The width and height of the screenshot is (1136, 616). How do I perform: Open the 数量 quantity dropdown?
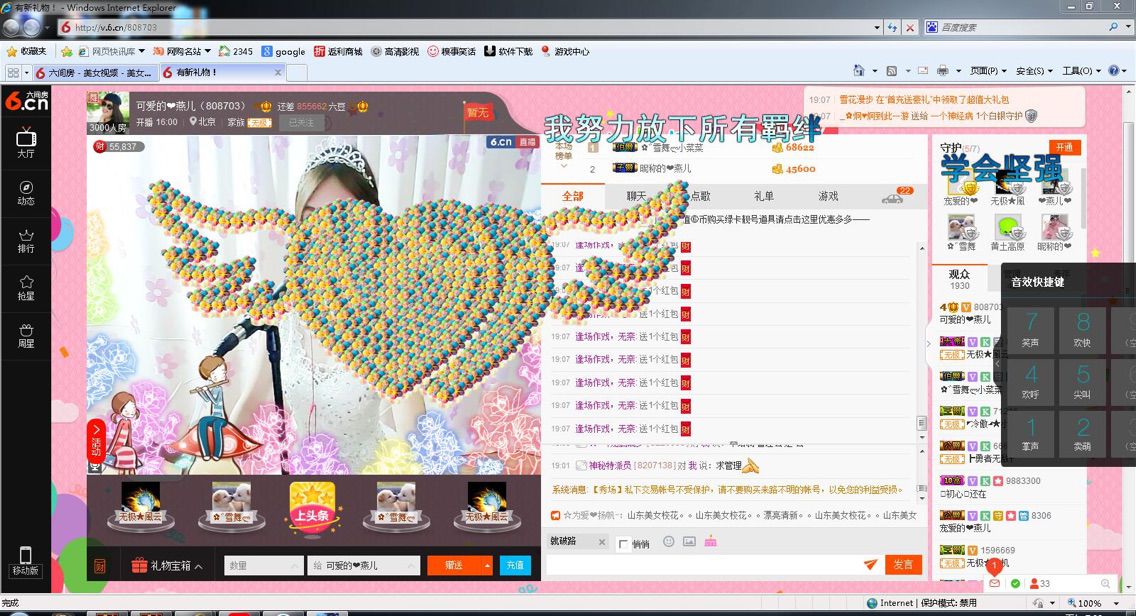click(x=264, y=565)
